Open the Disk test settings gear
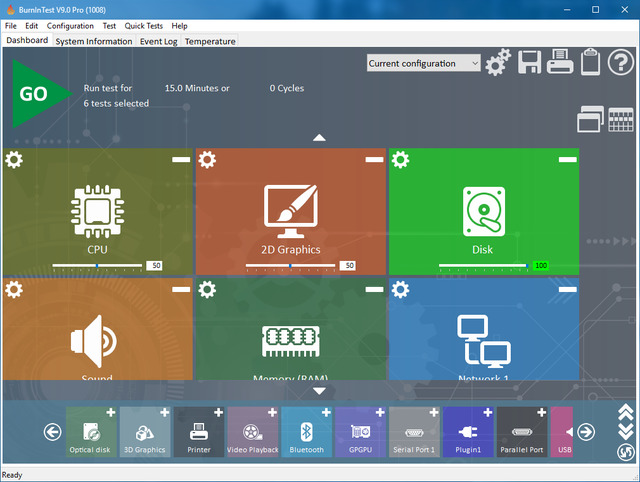Image resolution: width=640 pixels, height=482 pixels. coord(400,160)
